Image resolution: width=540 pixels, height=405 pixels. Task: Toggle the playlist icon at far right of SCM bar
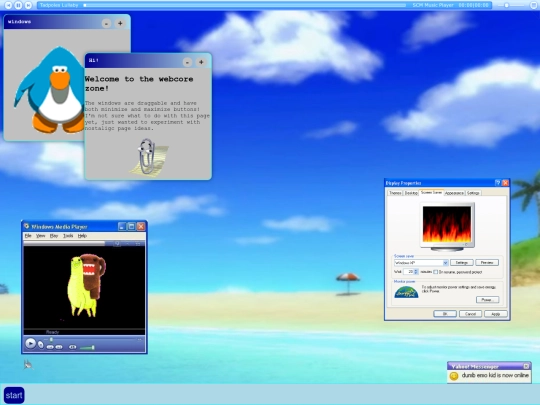(x=534, y=5)
